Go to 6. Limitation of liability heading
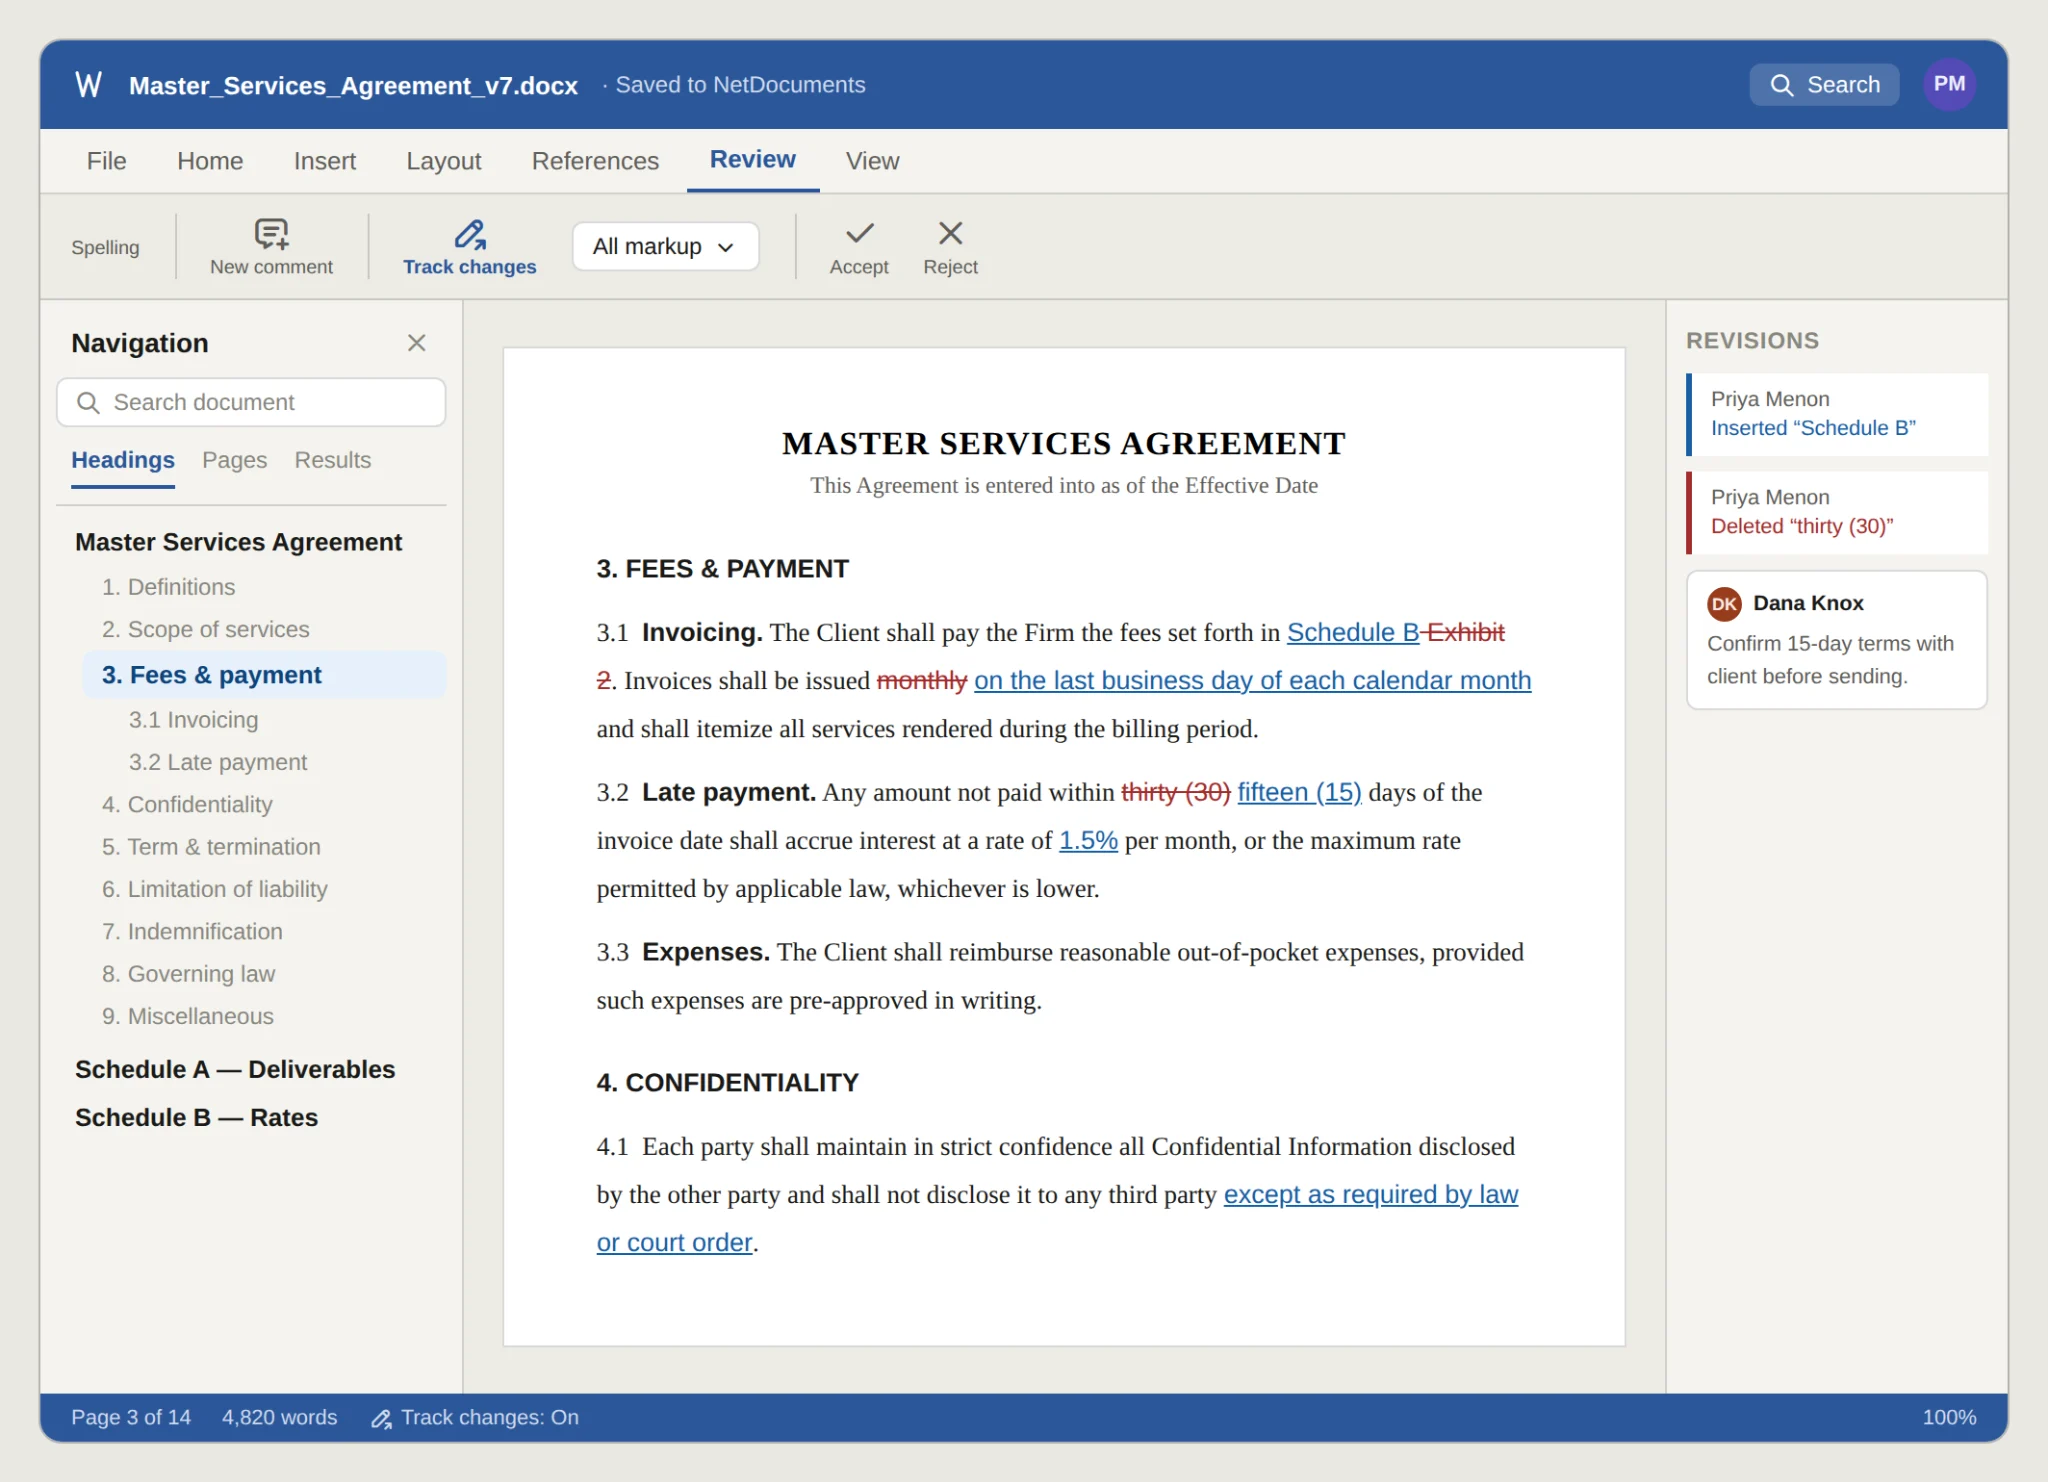This screenshot has width=2048, height=1482. point(214,889)
